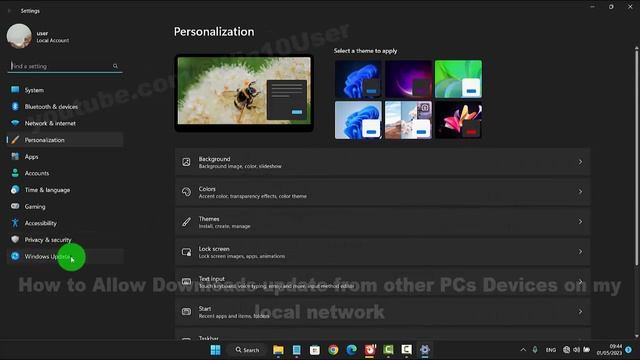Image resolution: width=640 pixels, height=360 pixels.
Task: Apply the green leaf light theme
Action: click(458, 79)
